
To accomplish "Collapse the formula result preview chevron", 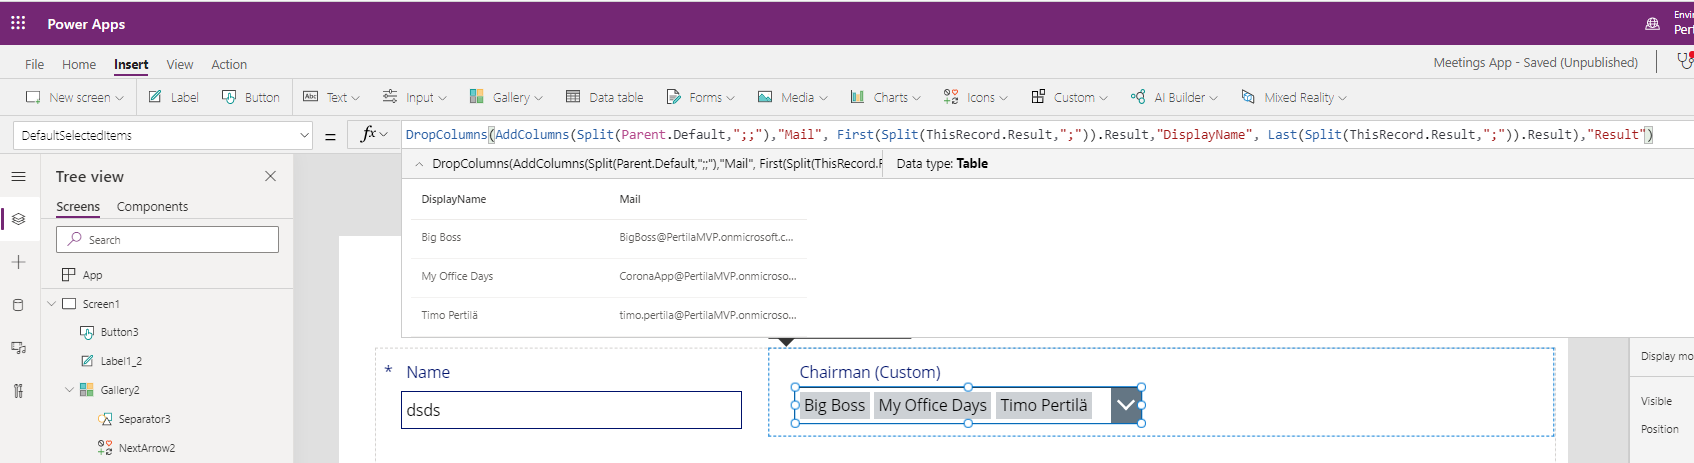I will 419,164.
